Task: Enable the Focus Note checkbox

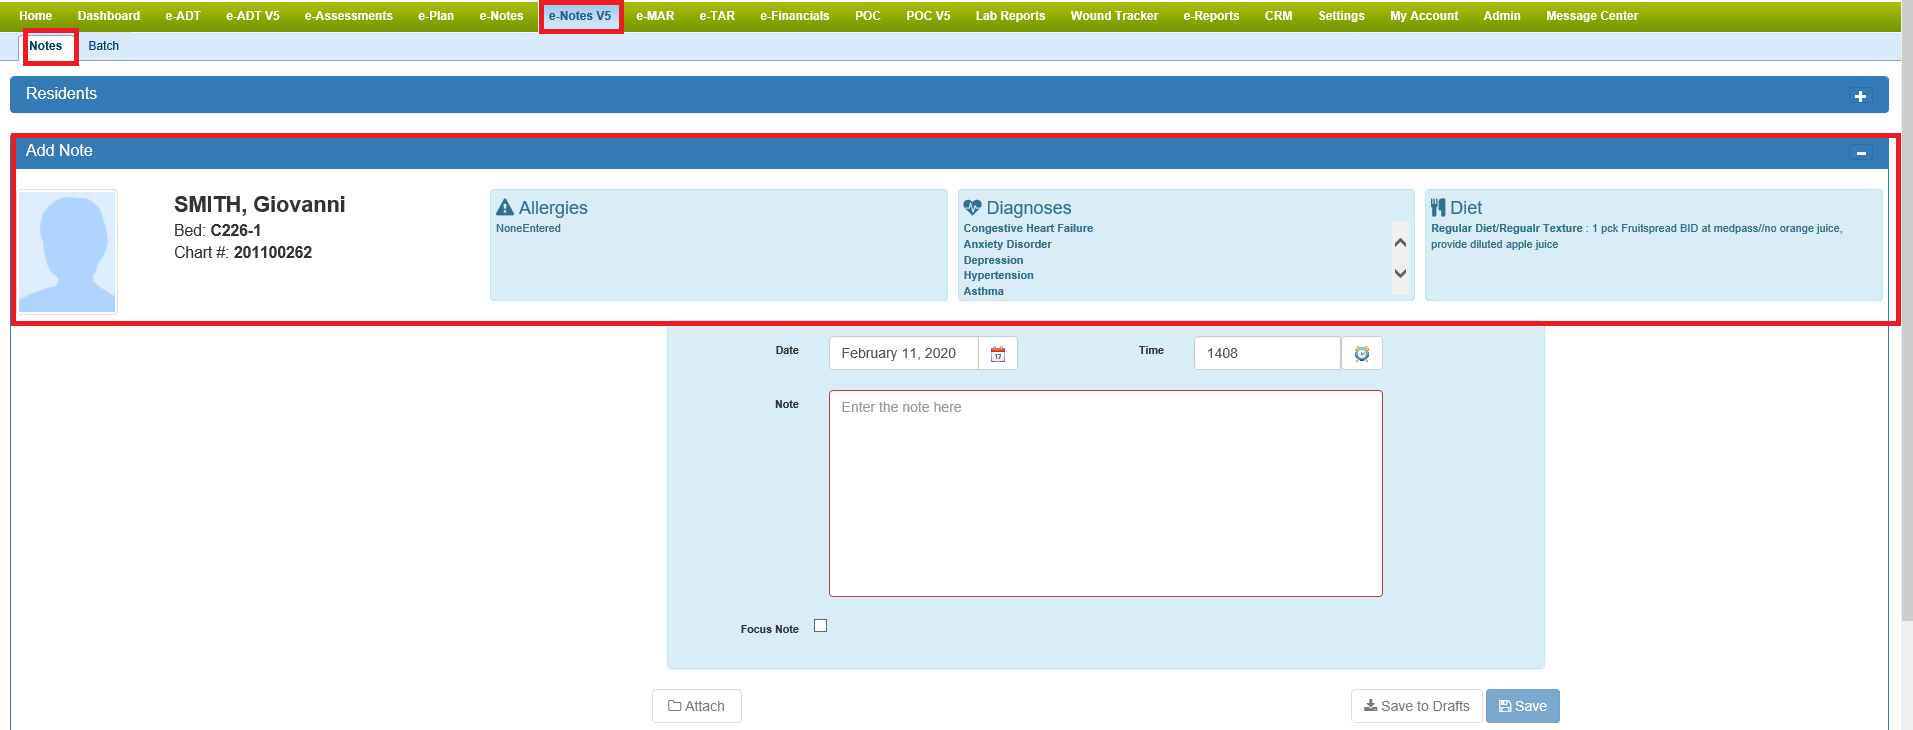Action: 820,626
